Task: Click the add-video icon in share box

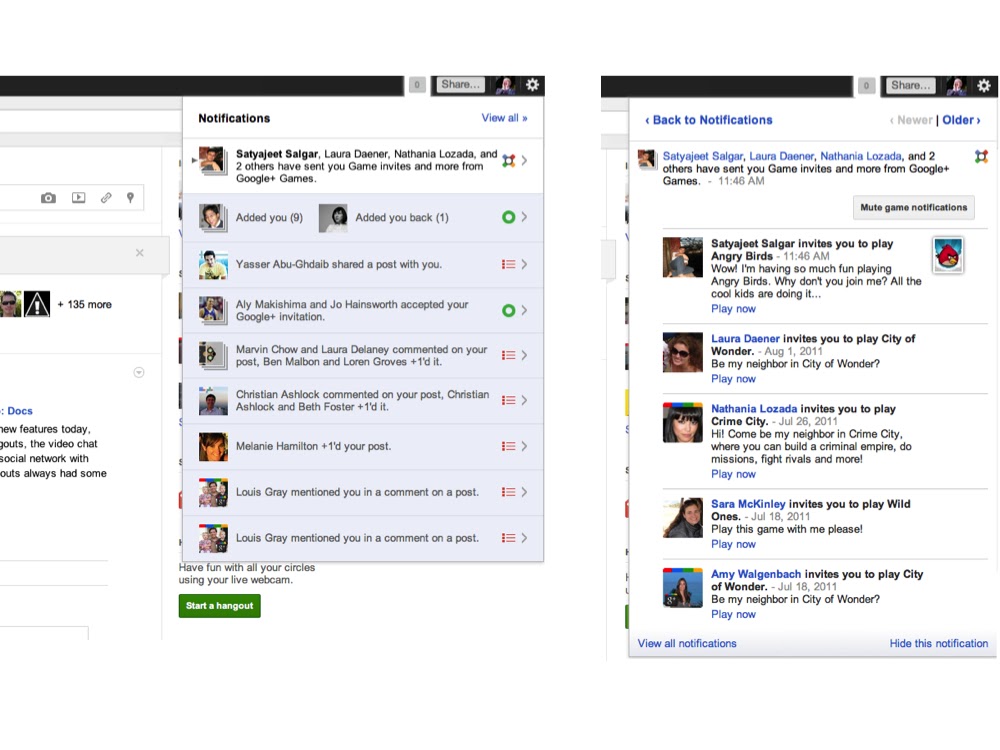Action: click(78, 198)
